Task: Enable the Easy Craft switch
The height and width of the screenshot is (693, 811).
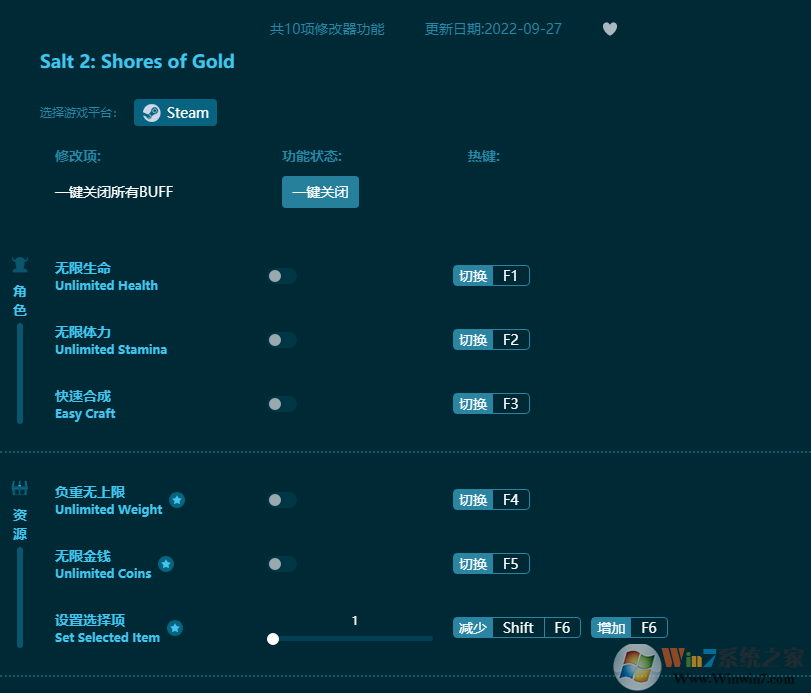Action: 282,404
